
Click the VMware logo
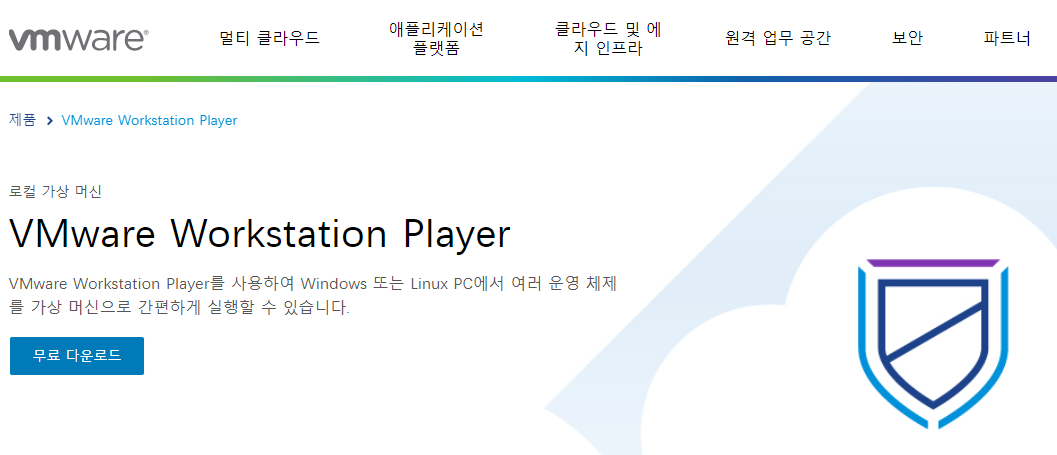click(79, 39)
